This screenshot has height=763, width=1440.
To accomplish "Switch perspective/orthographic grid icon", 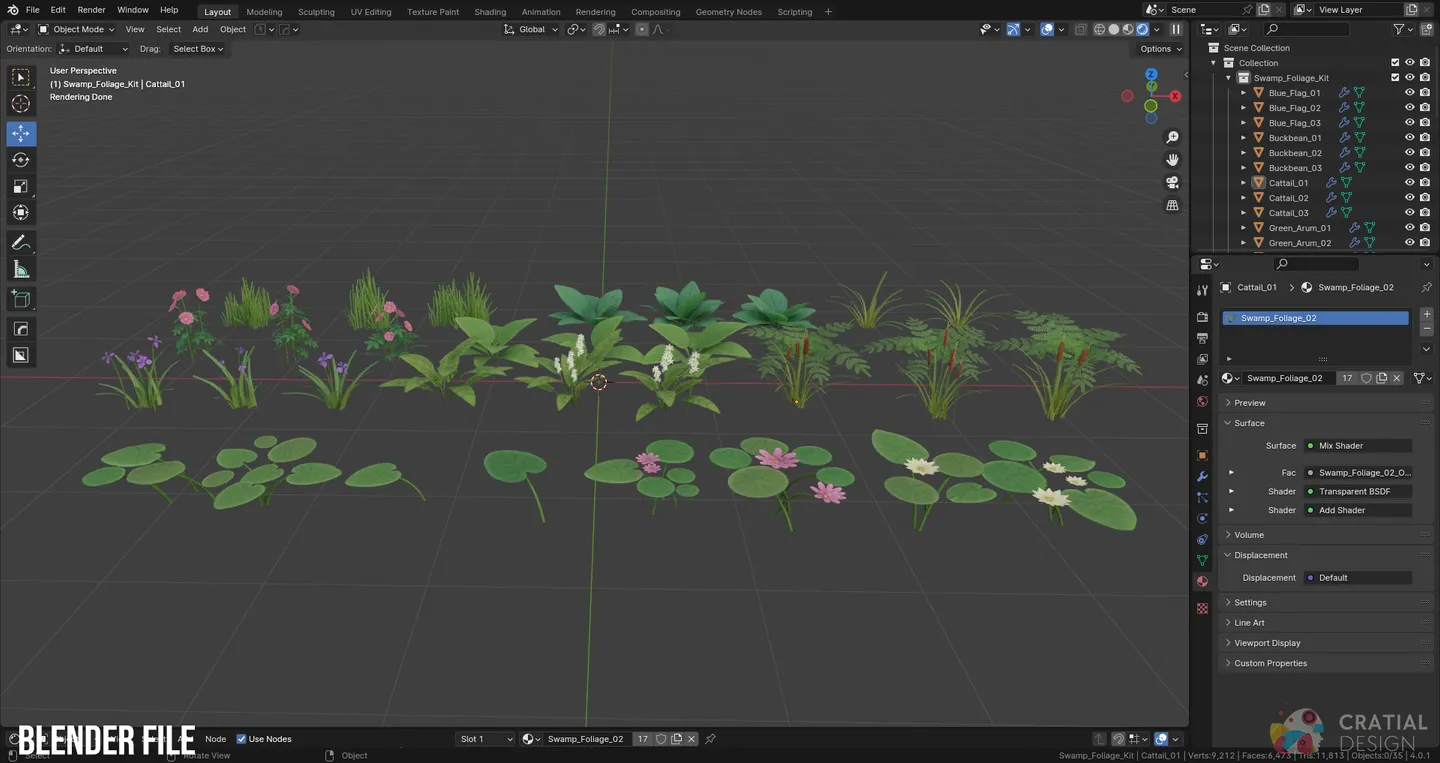I will (x=1173, y=206).
